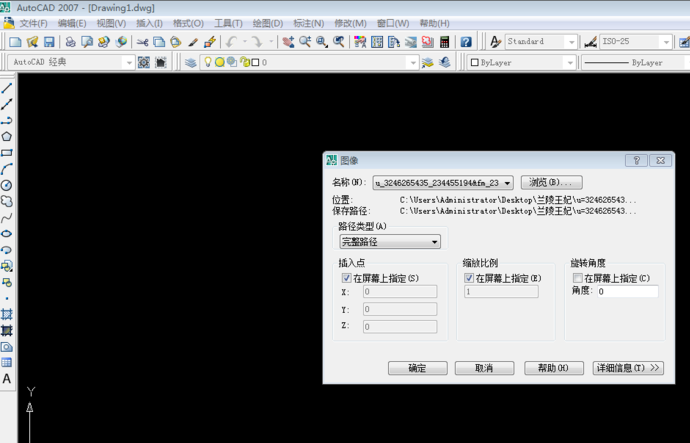The width and height of the screenshot is (690, 443).
Task: Open the path type 完整路径 dropdown
Action: [x=390, y=242]
